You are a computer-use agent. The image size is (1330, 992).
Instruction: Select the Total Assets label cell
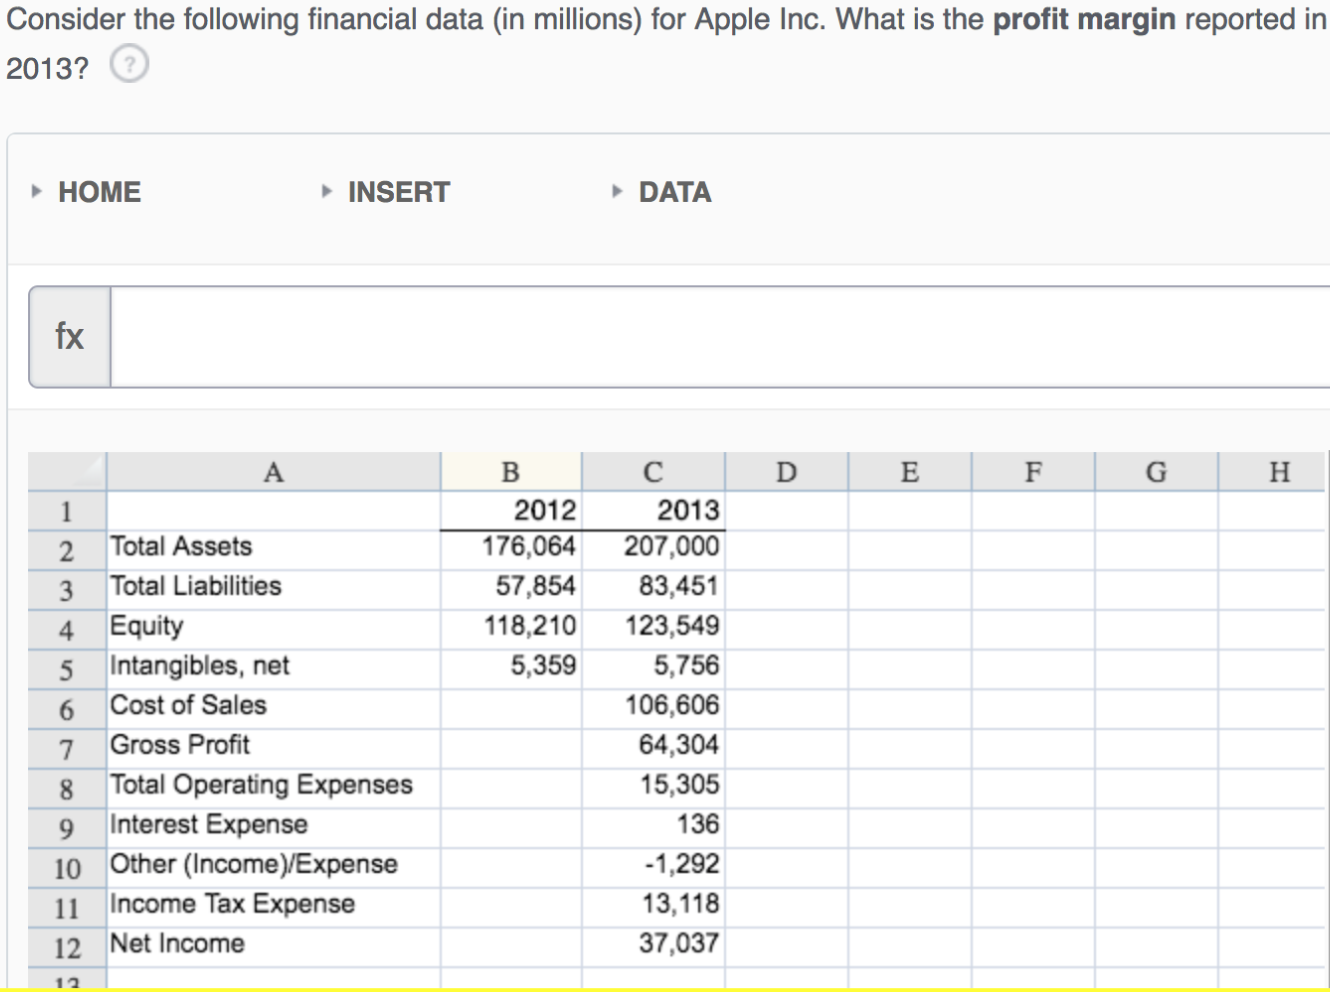(273, 550)
